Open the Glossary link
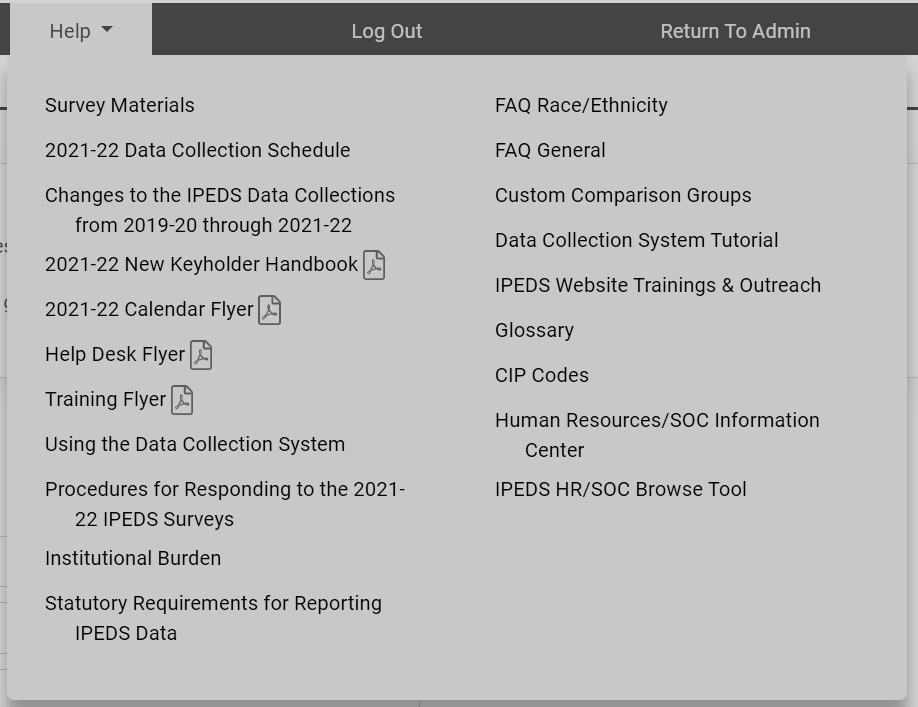The image size is (918, 707). pyautogui.click(x=534, y=330)
